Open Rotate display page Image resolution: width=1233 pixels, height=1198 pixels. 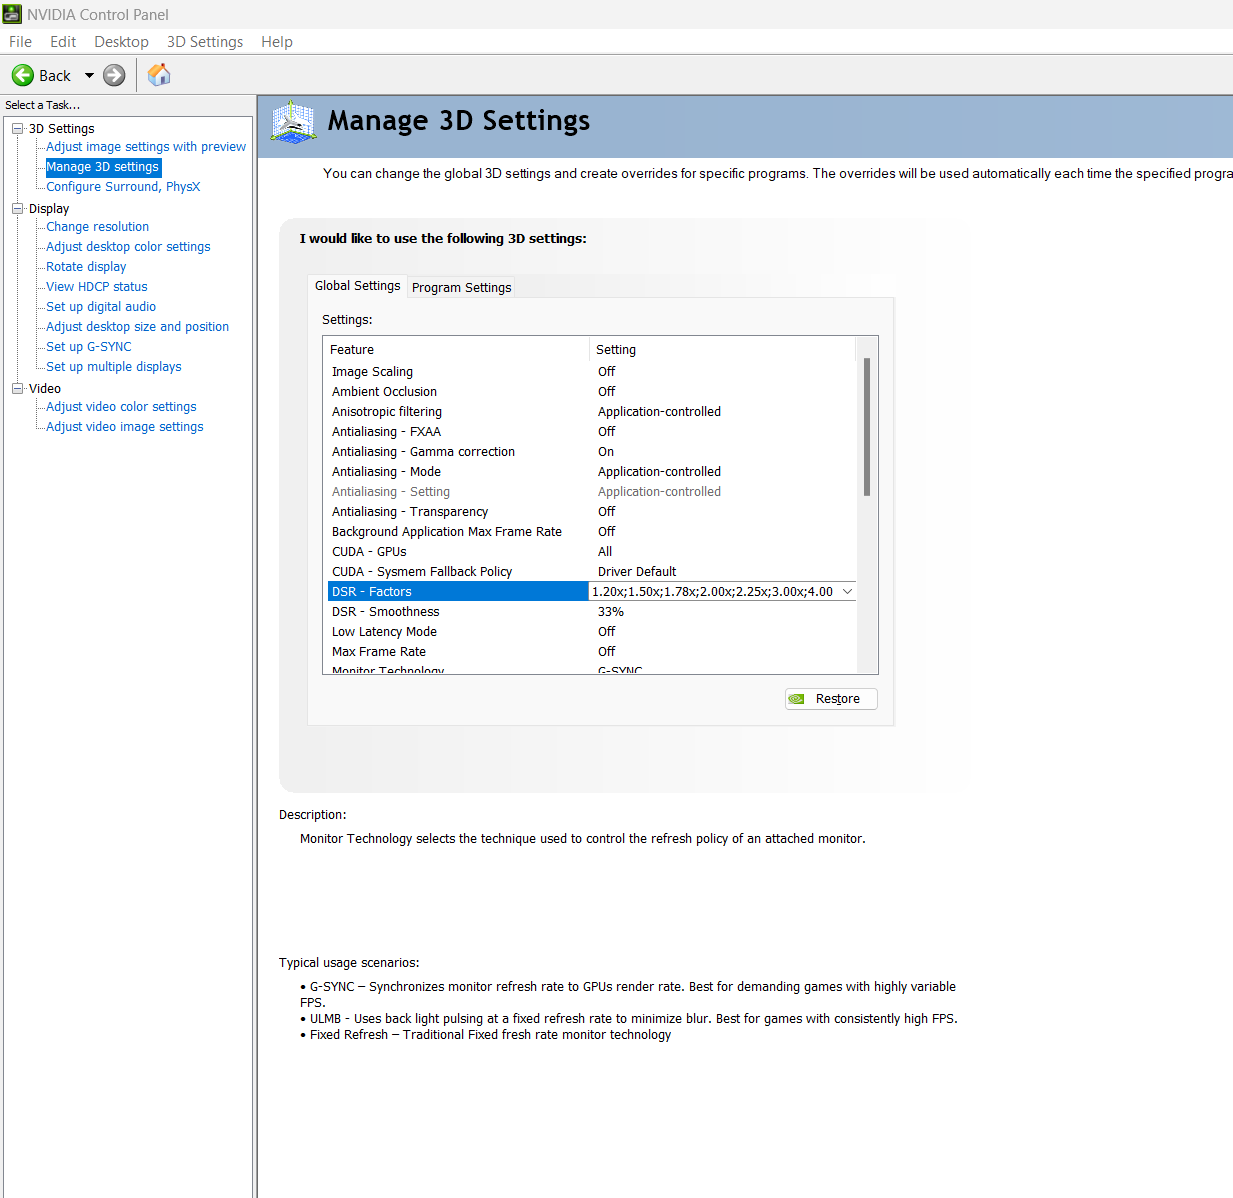point(86,267)
